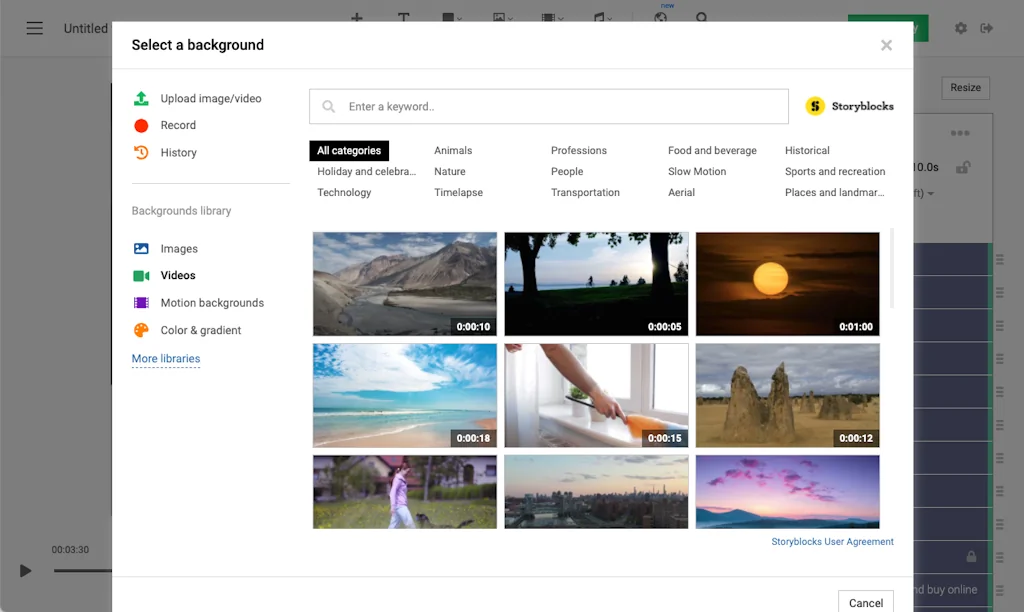1024x612 pixels.
Task: Switch to the Nature category
Action: click(x=450, y=171)
